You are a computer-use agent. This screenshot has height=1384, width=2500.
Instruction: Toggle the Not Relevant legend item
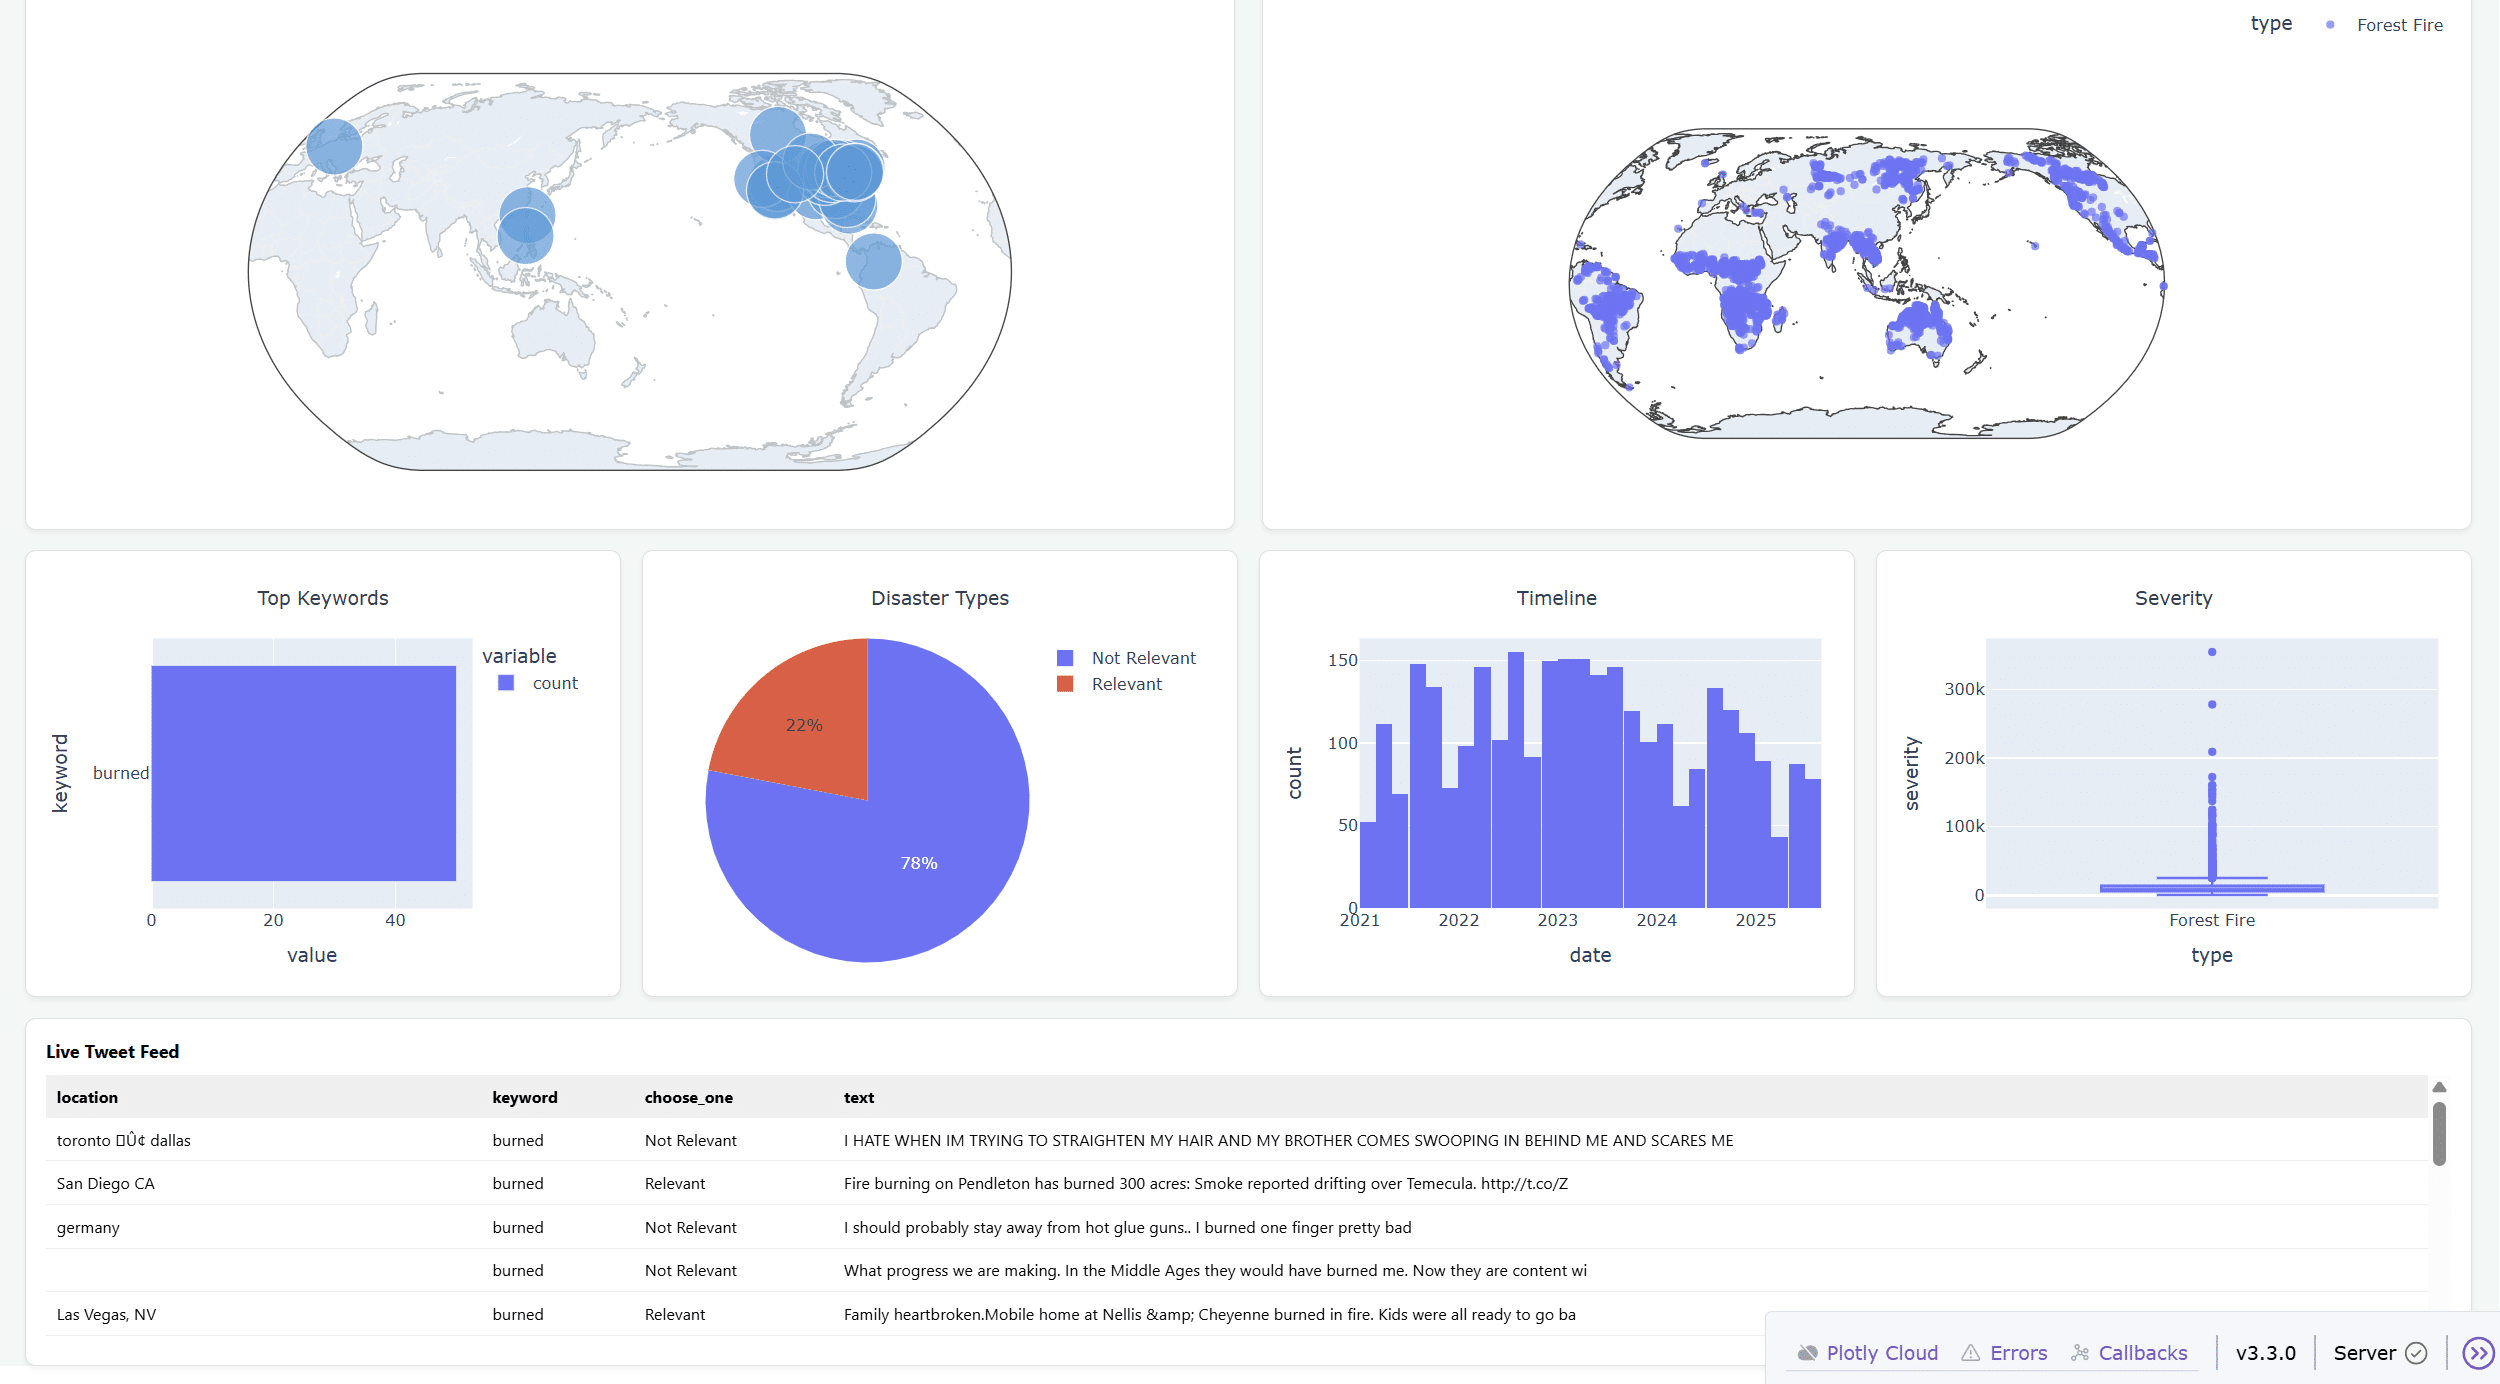(1142, 658)
